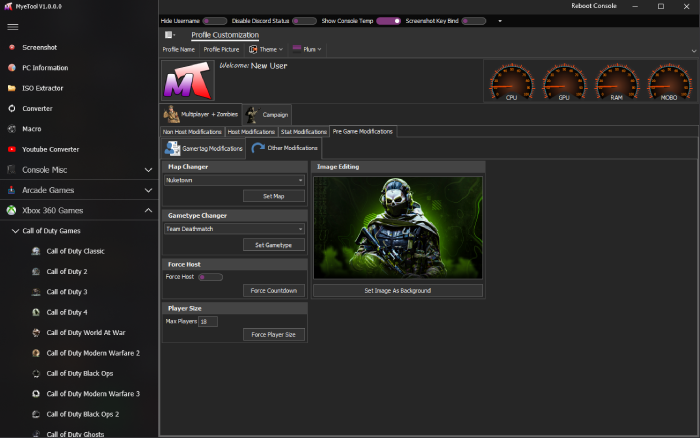The image size is (700, 438).
Task: Click the Theme palette icon
Action: 253,49
